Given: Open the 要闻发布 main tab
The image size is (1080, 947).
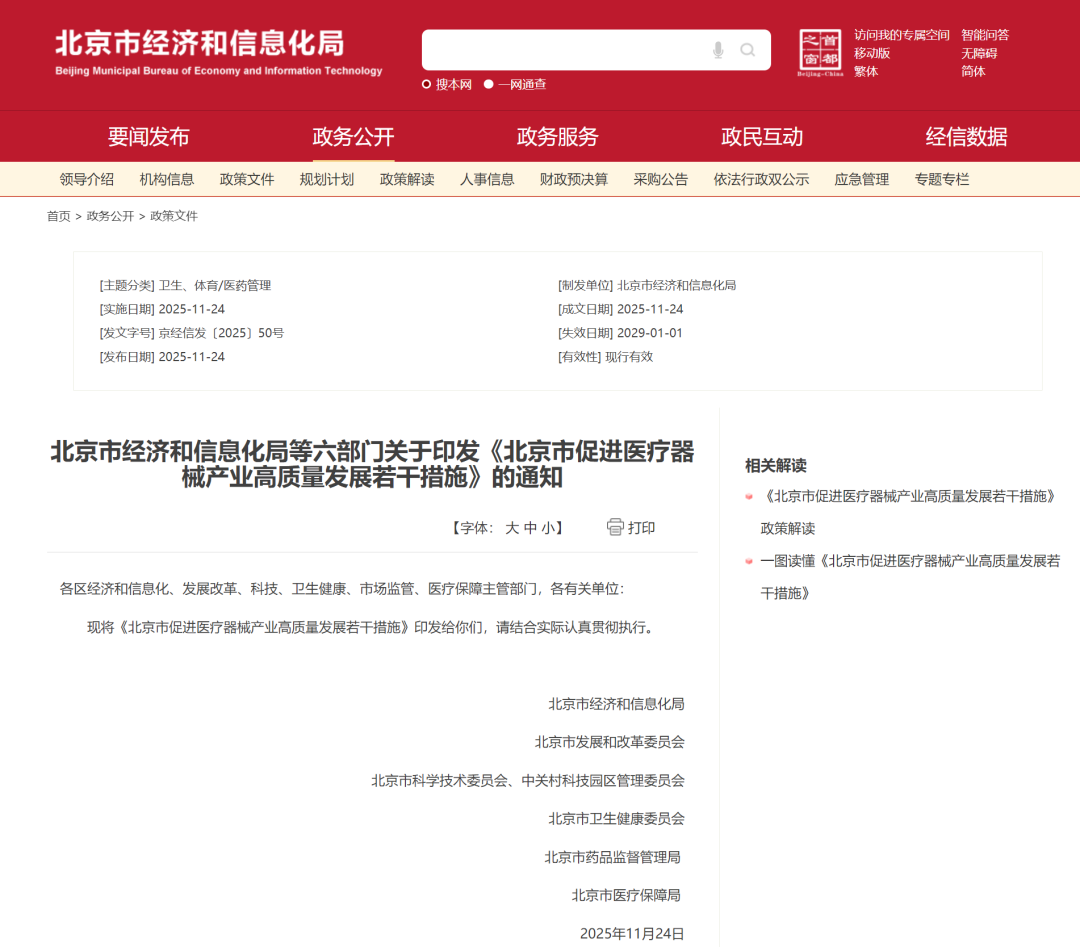Looking at the screenshot, I should [148, 136].
